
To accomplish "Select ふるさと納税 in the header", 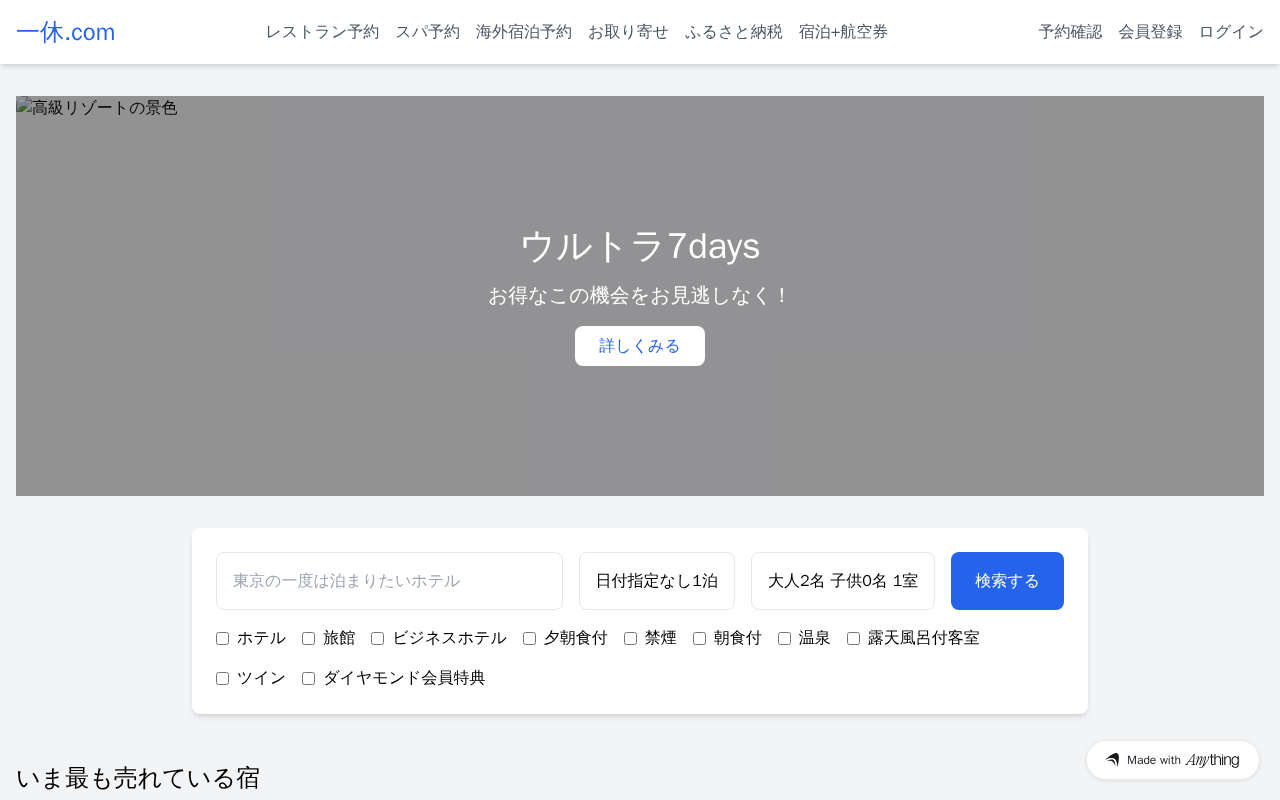I will tap(733, 32).
